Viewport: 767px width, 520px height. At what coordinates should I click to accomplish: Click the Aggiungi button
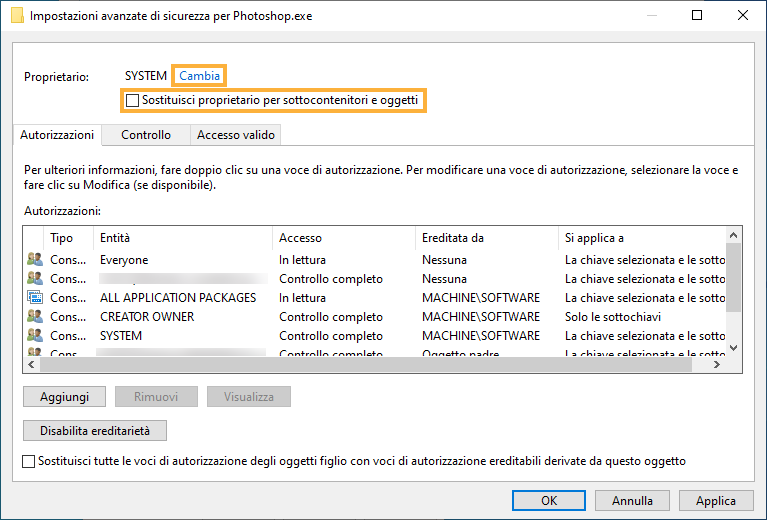tap(64, 397)
